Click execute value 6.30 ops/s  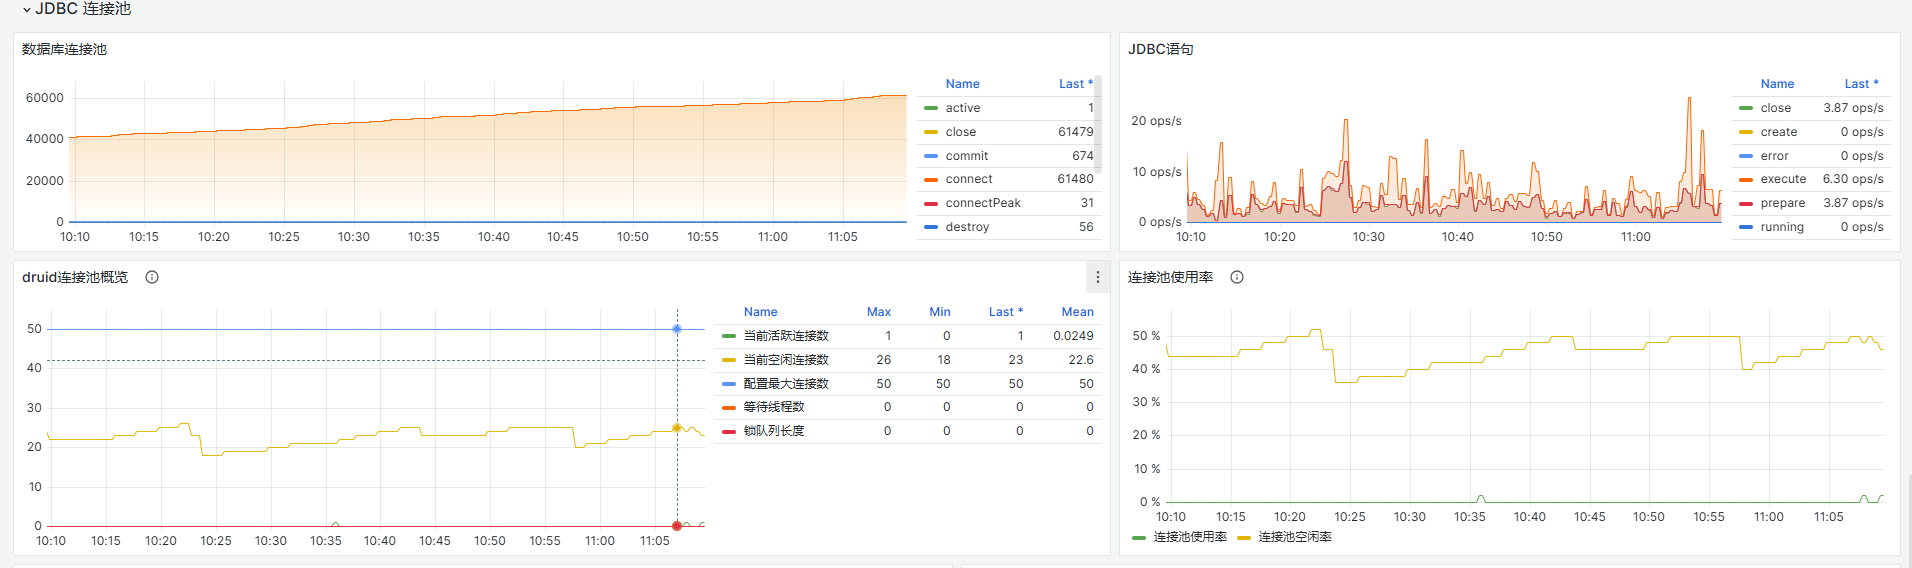click(x=1853, y=179)
